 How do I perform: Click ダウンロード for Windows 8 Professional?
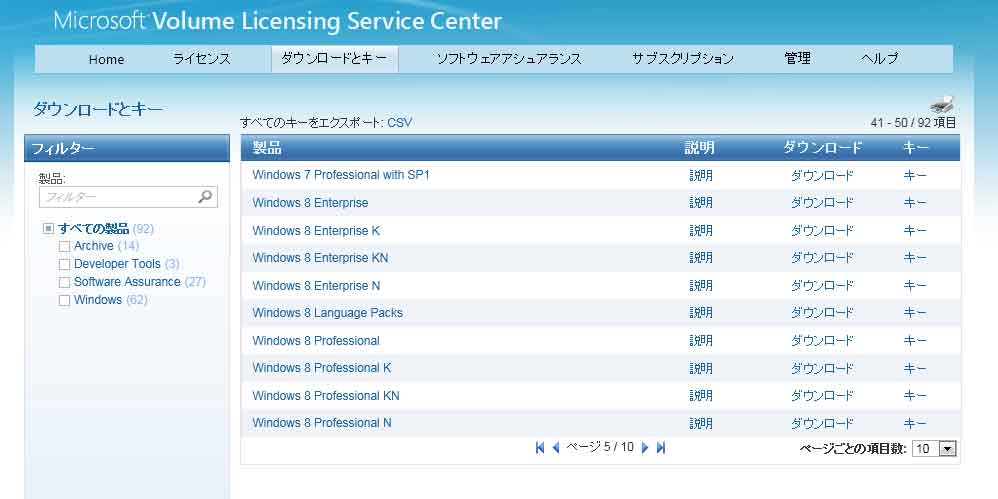822,341
